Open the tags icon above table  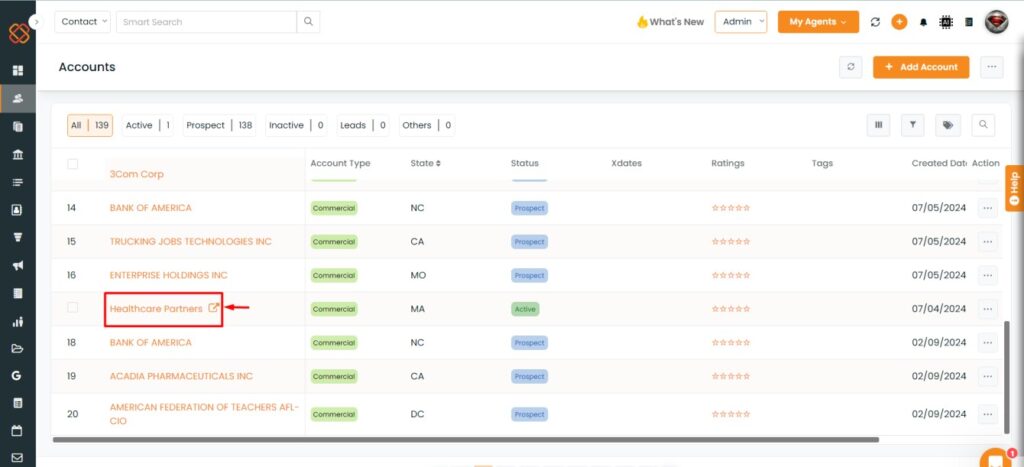point(948,125)
